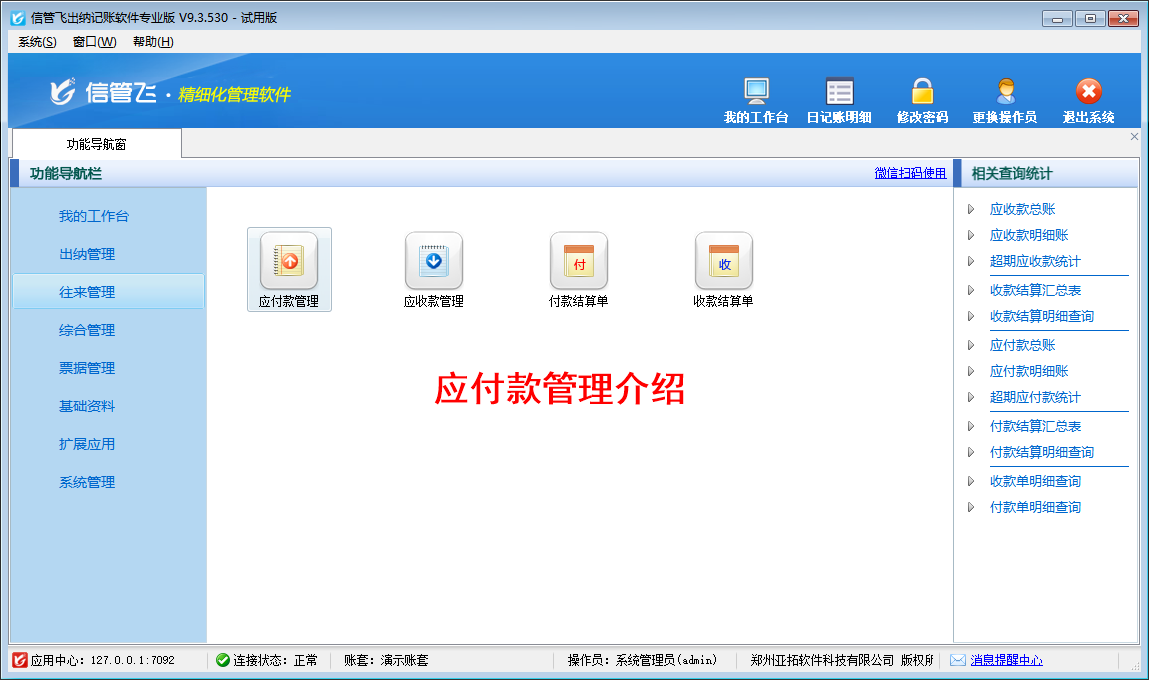Image resolution: width=1149 pixels, height=680 pixels.
Task: Click the 更换操作员 user icon
Action: (x=1004, y=92)
